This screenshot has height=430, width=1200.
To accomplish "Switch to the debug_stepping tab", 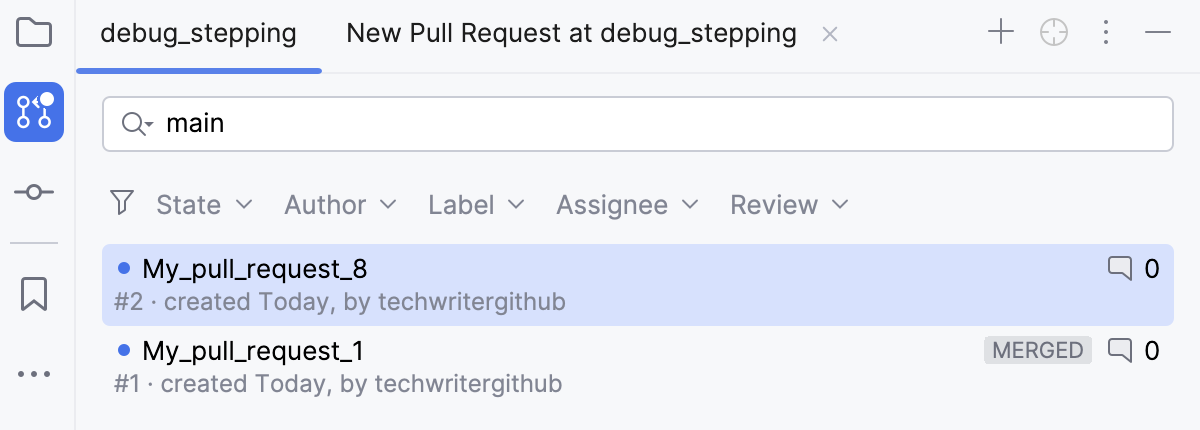I will 199,34.
